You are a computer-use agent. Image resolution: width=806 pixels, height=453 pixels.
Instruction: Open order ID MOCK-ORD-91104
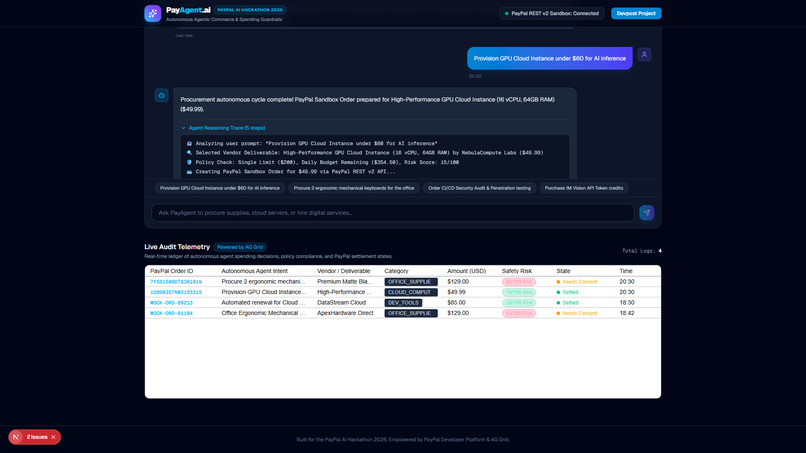pos(171,313)
